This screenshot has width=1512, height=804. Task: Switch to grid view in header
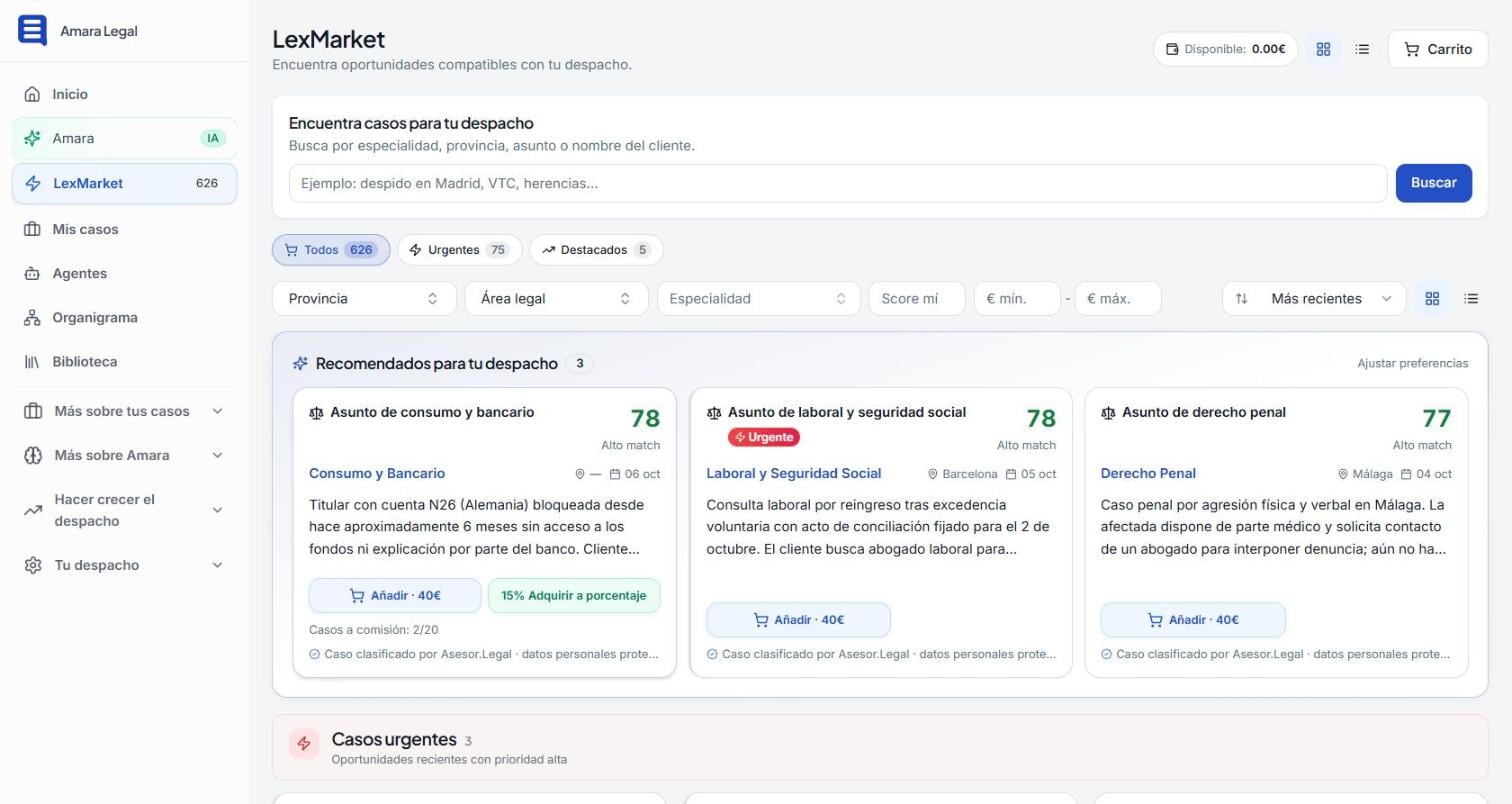pyautogui.click(x=1323, y=49)
